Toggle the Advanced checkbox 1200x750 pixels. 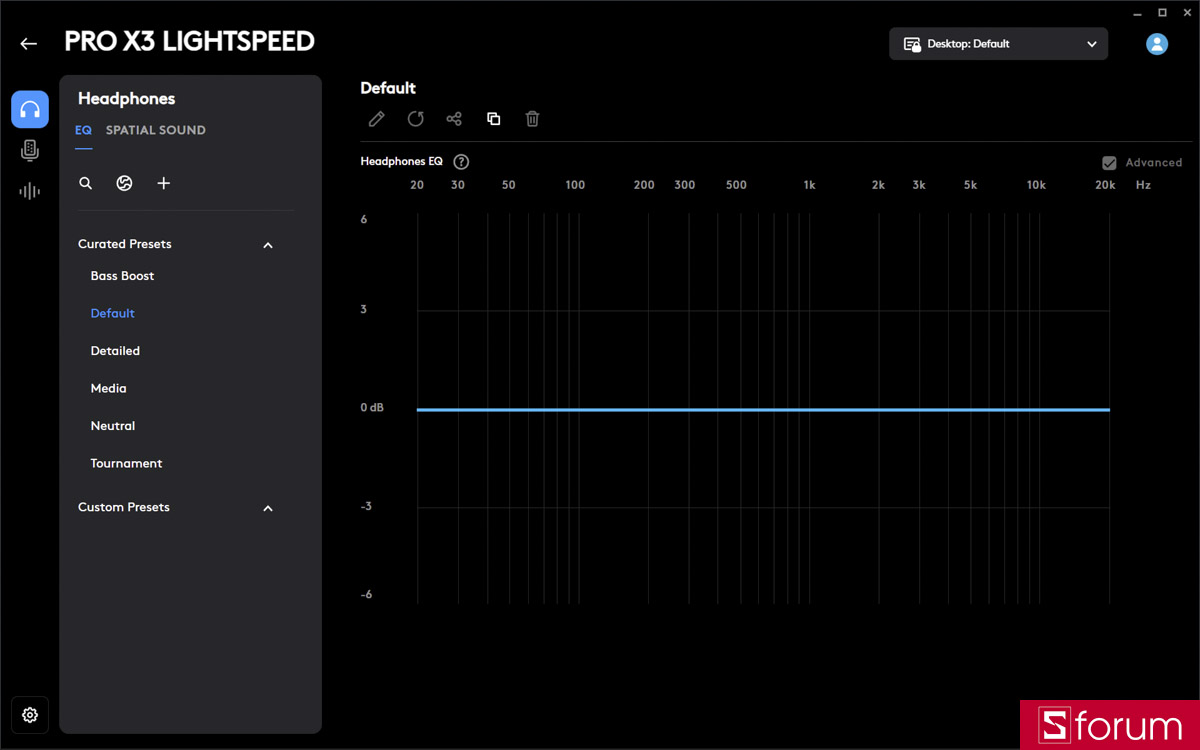point(1109,163)
